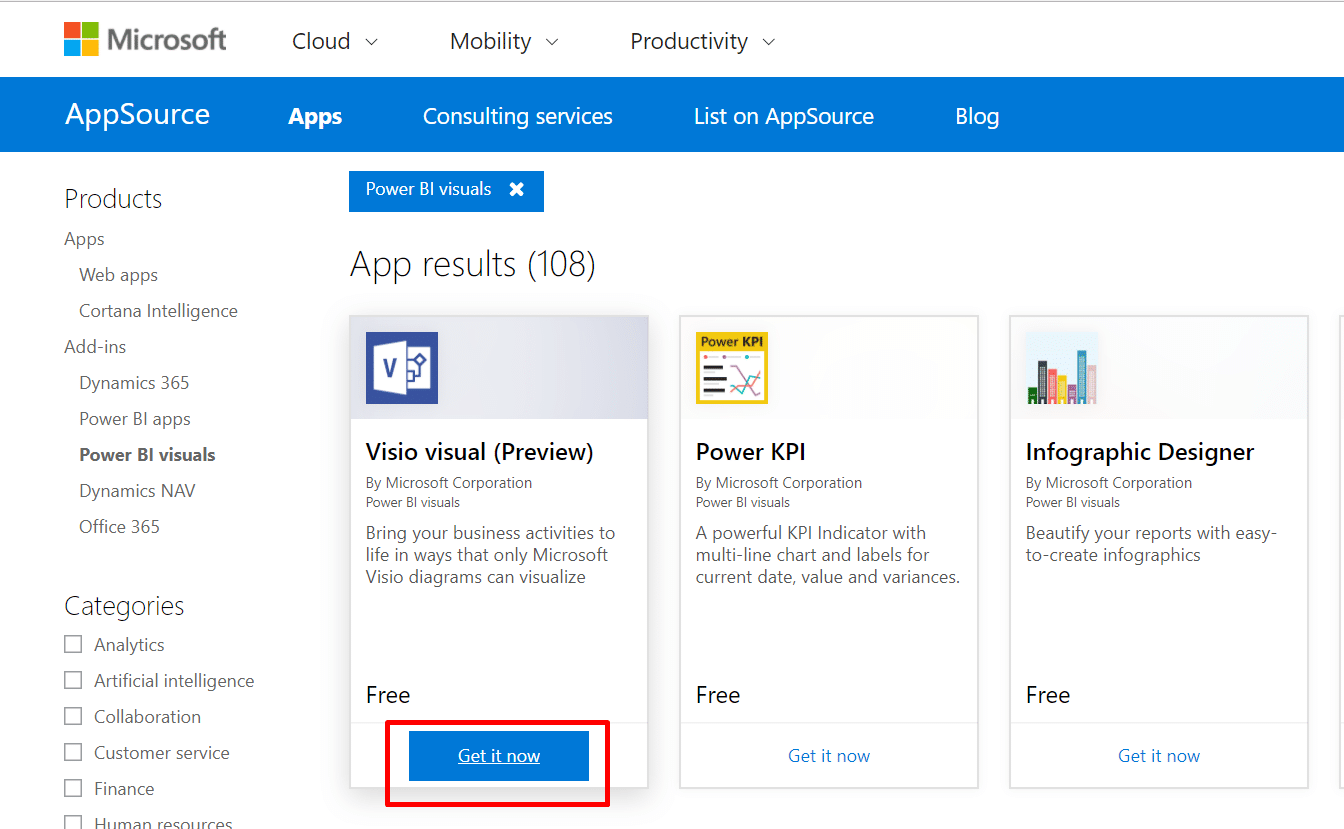Select Web apps in Products sidebar
The height and width of the screenshot is (829, 1344).
coord(119,275)
